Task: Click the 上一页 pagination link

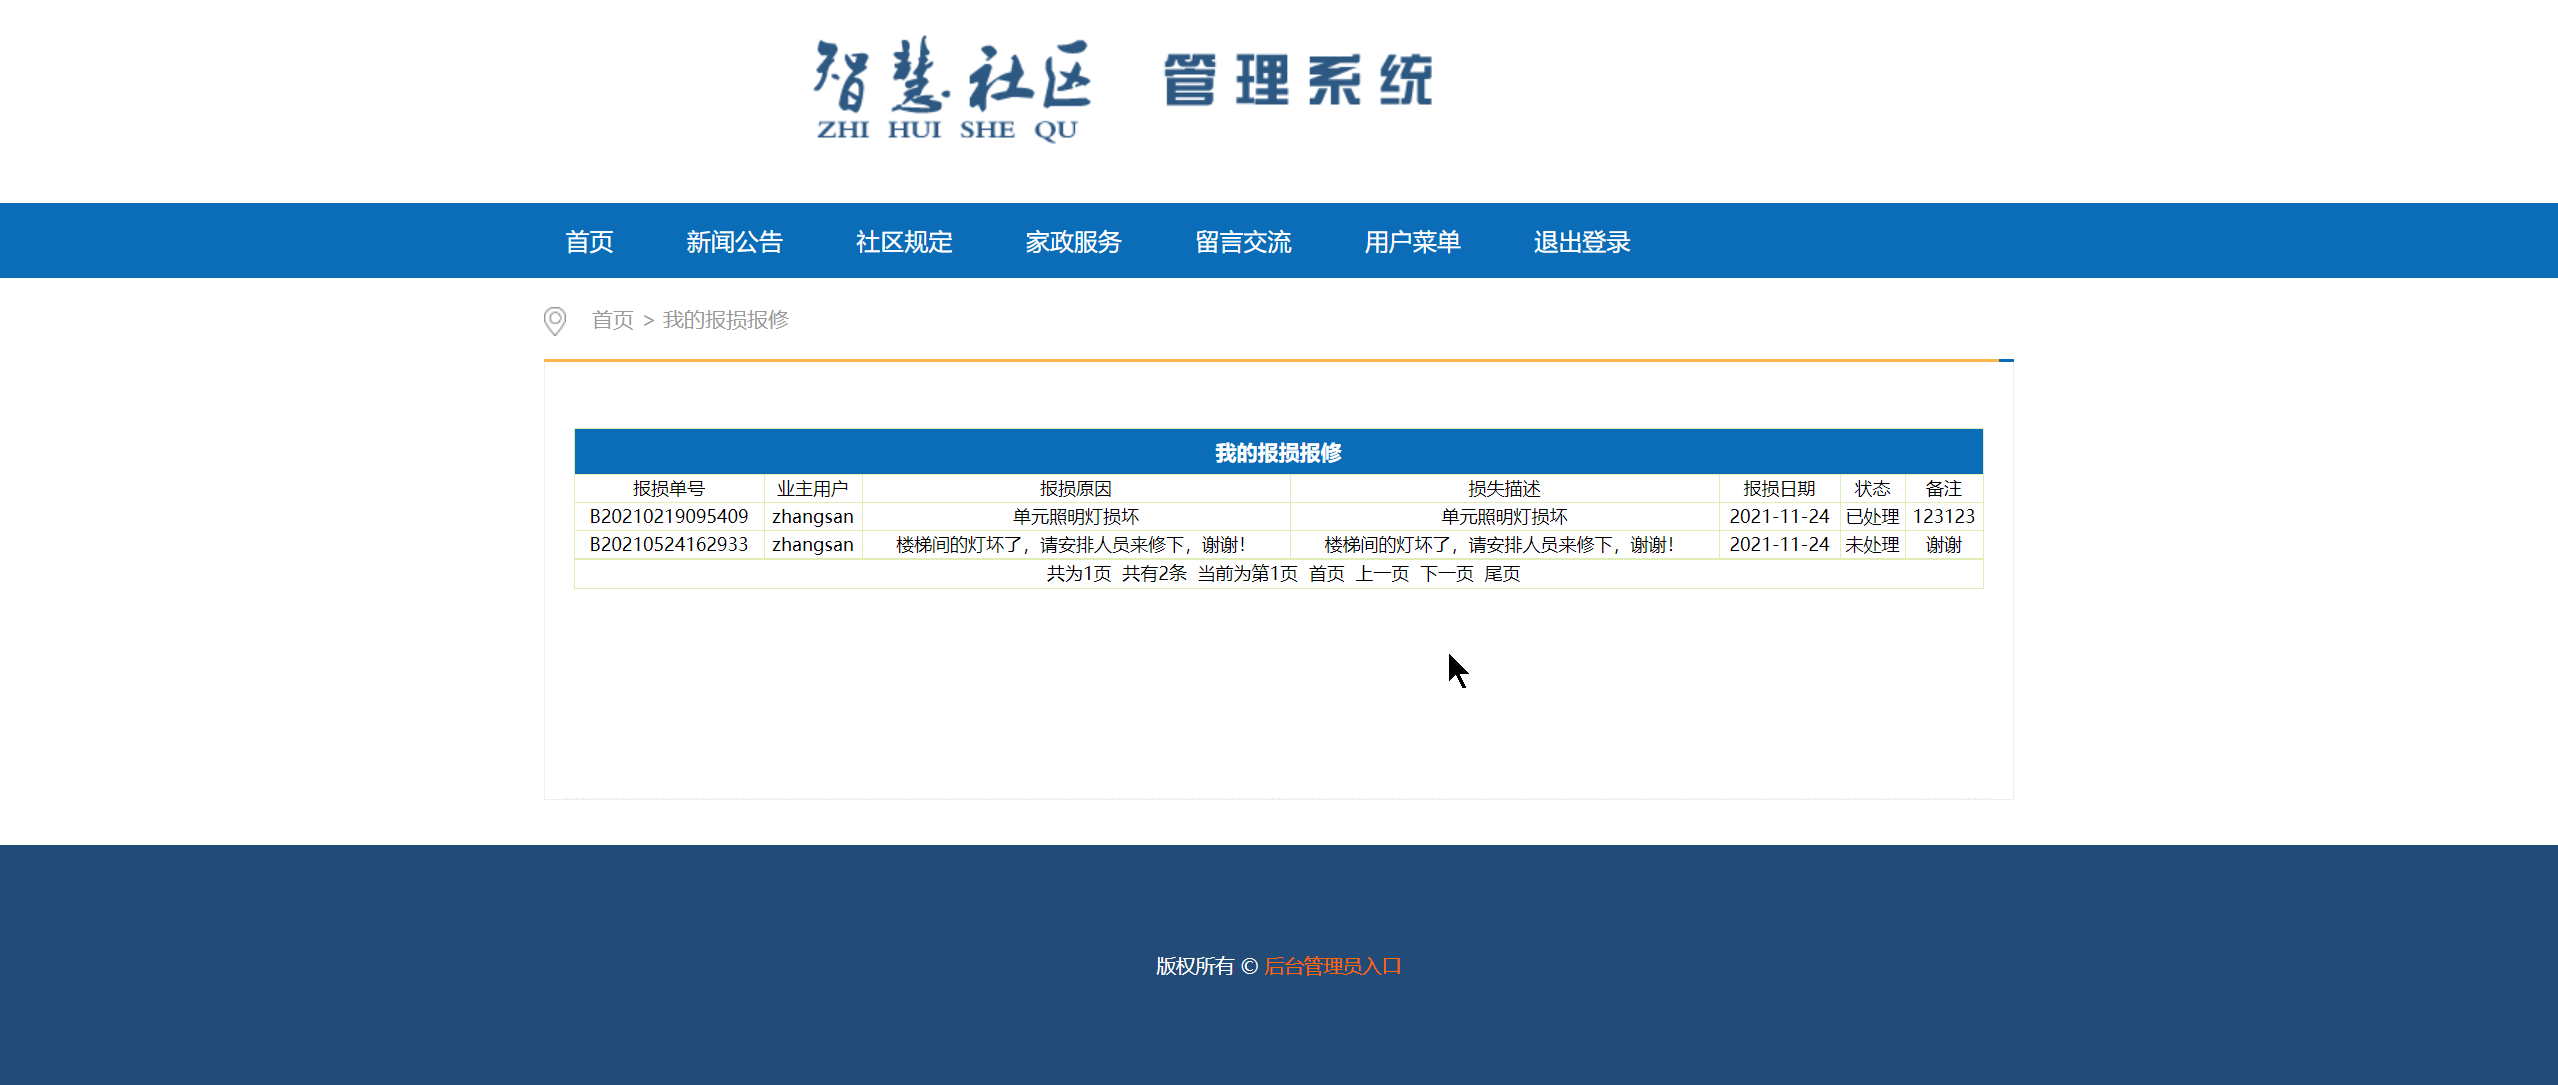Action: [1382, 574]
